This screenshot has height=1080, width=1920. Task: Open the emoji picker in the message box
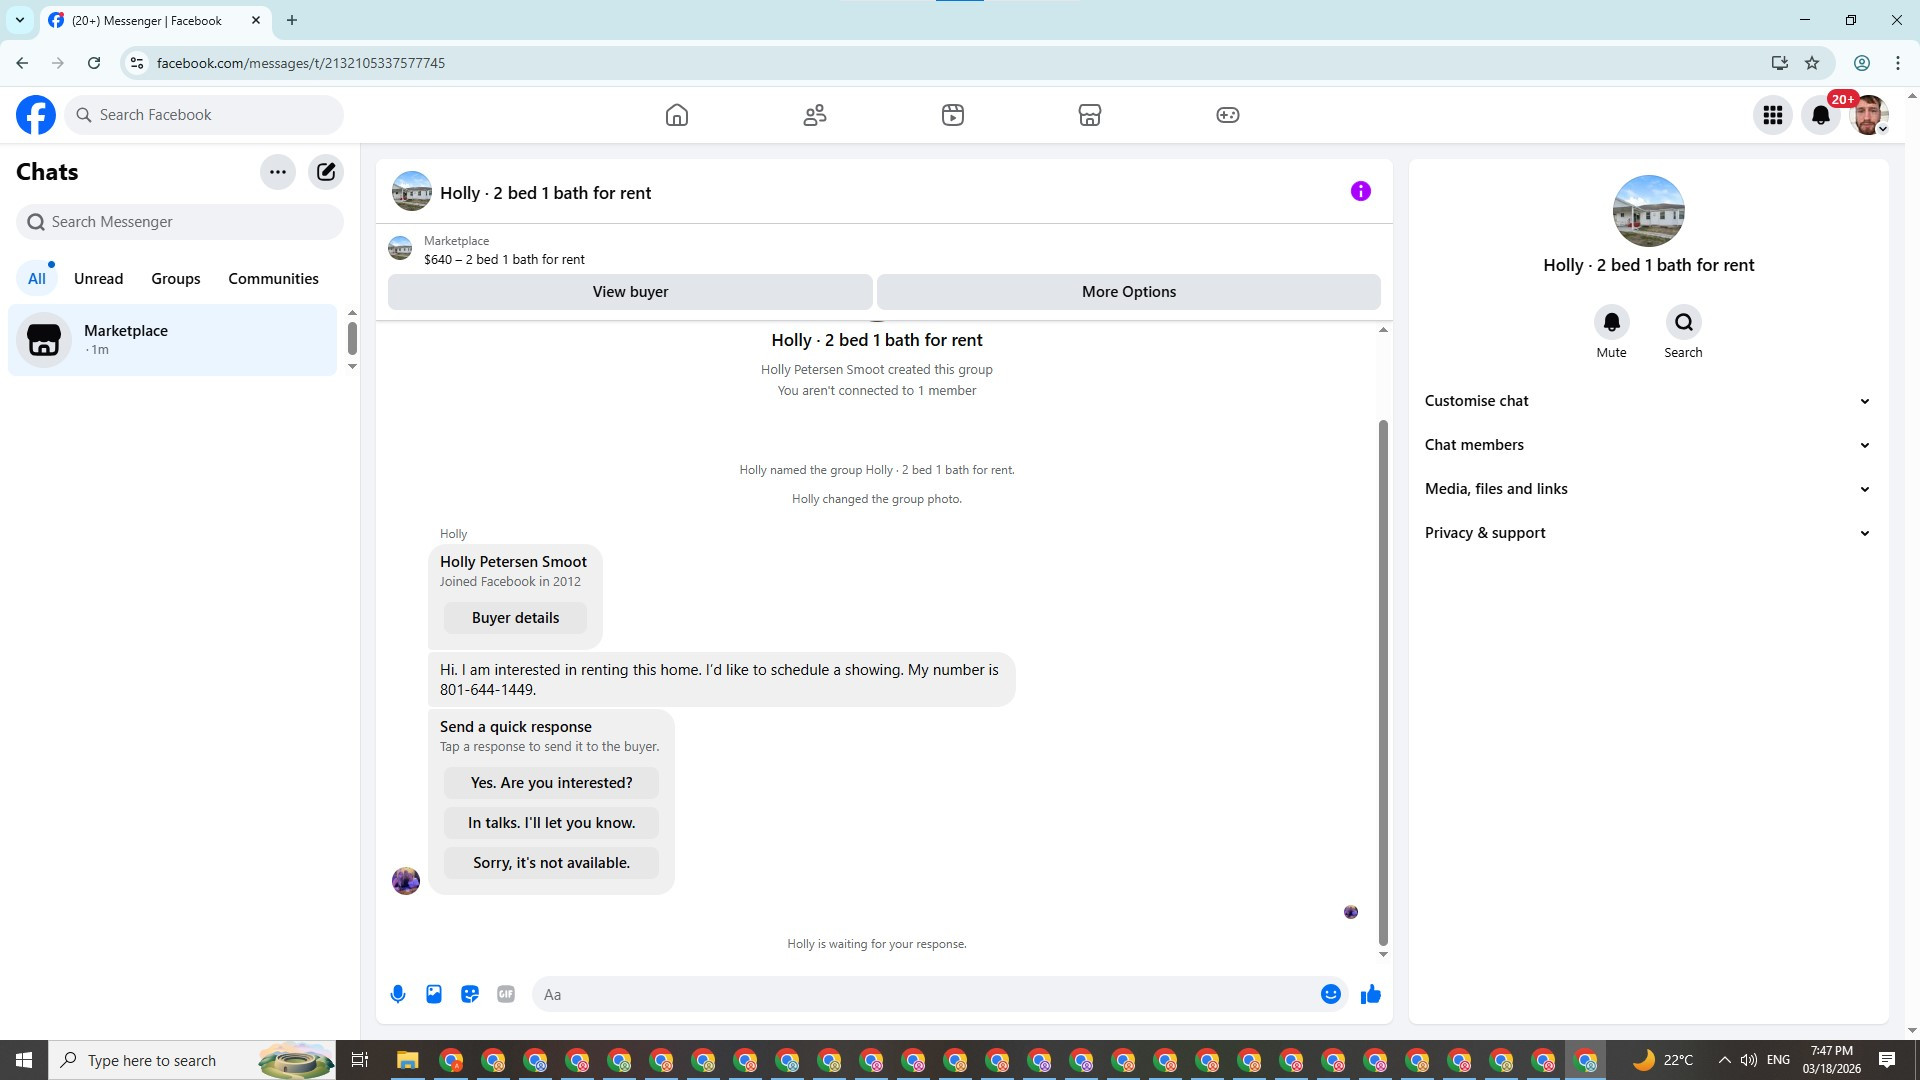pyautogui.click(x=1330, y=994)
